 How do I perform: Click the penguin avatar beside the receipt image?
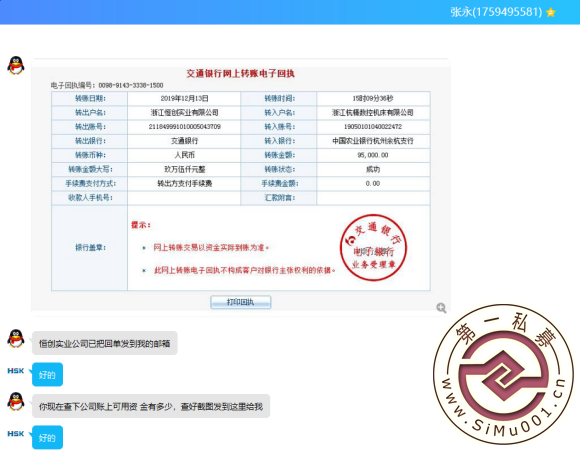[16, 65]
